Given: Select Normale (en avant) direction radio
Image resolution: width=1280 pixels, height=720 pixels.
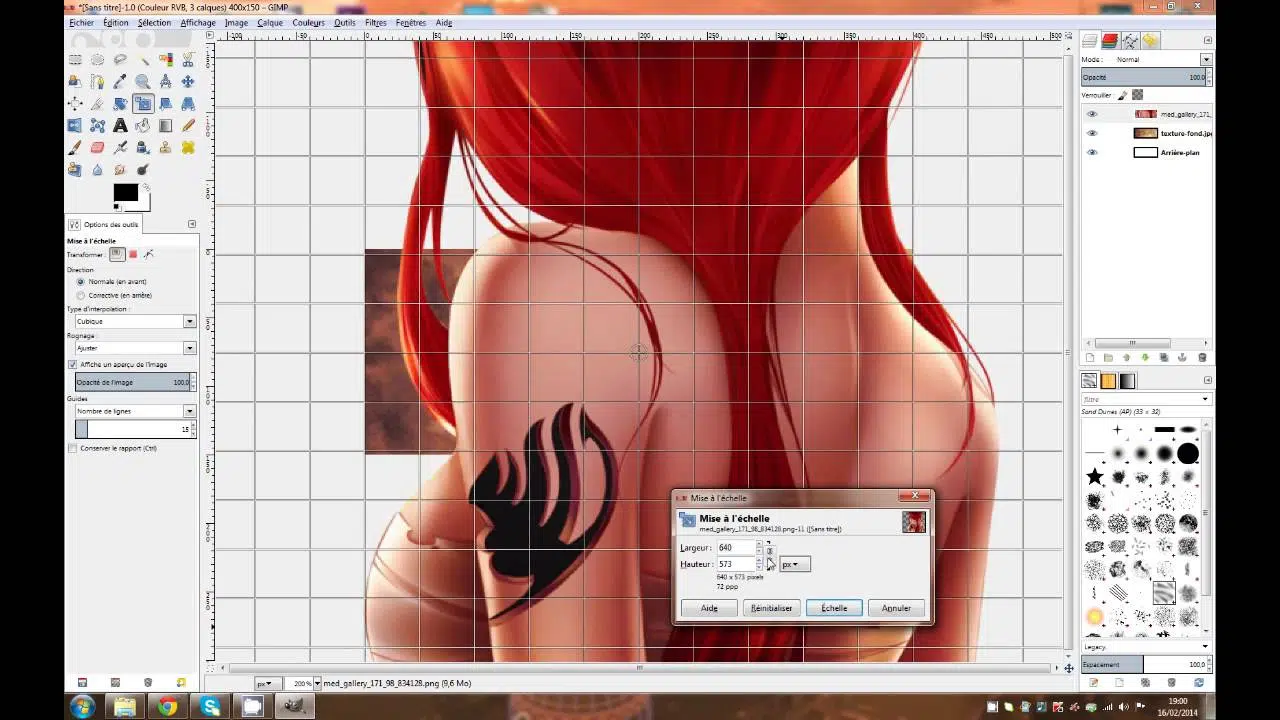Looking at the screenshot, I should coord(81,282).
